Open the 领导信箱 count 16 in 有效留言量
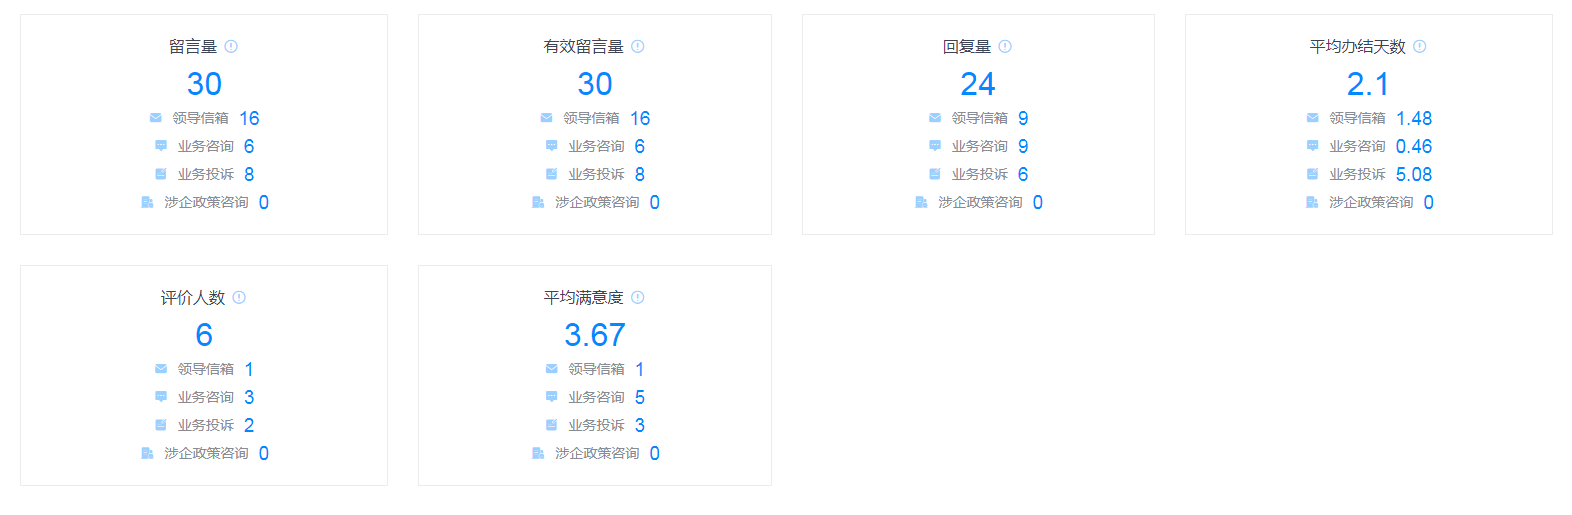This screenshot has height=515, width=1572. [x=640, y=118]
